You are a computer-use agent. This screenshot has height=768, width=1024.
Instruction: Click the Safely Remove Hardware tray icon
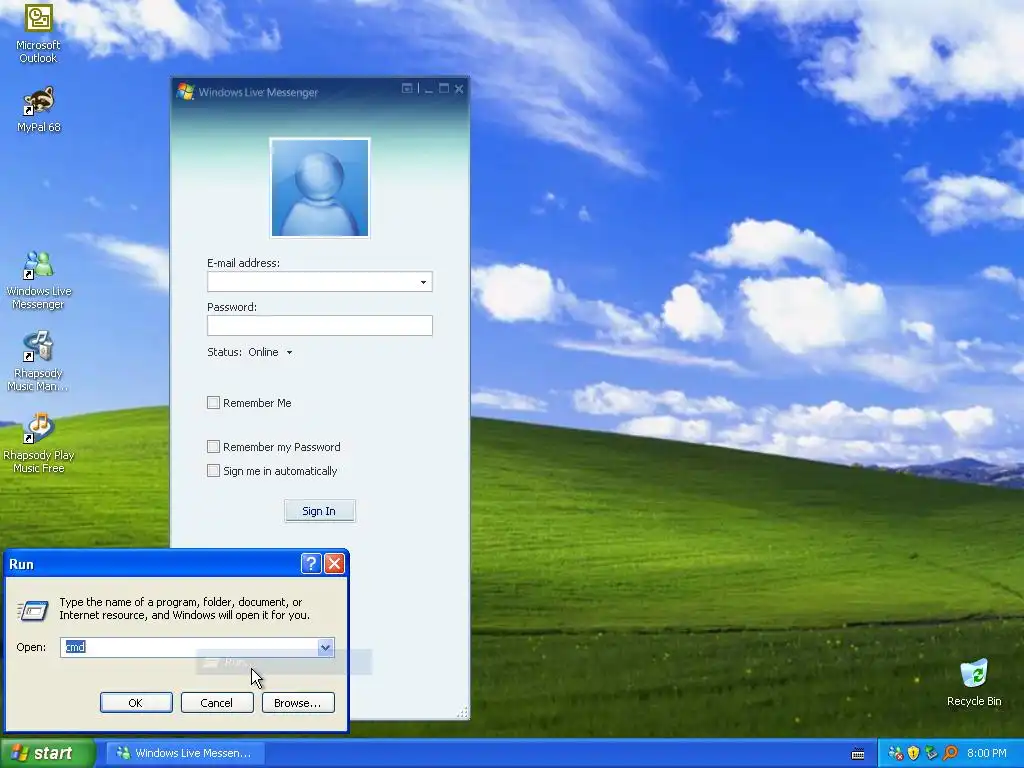point(931,754)
